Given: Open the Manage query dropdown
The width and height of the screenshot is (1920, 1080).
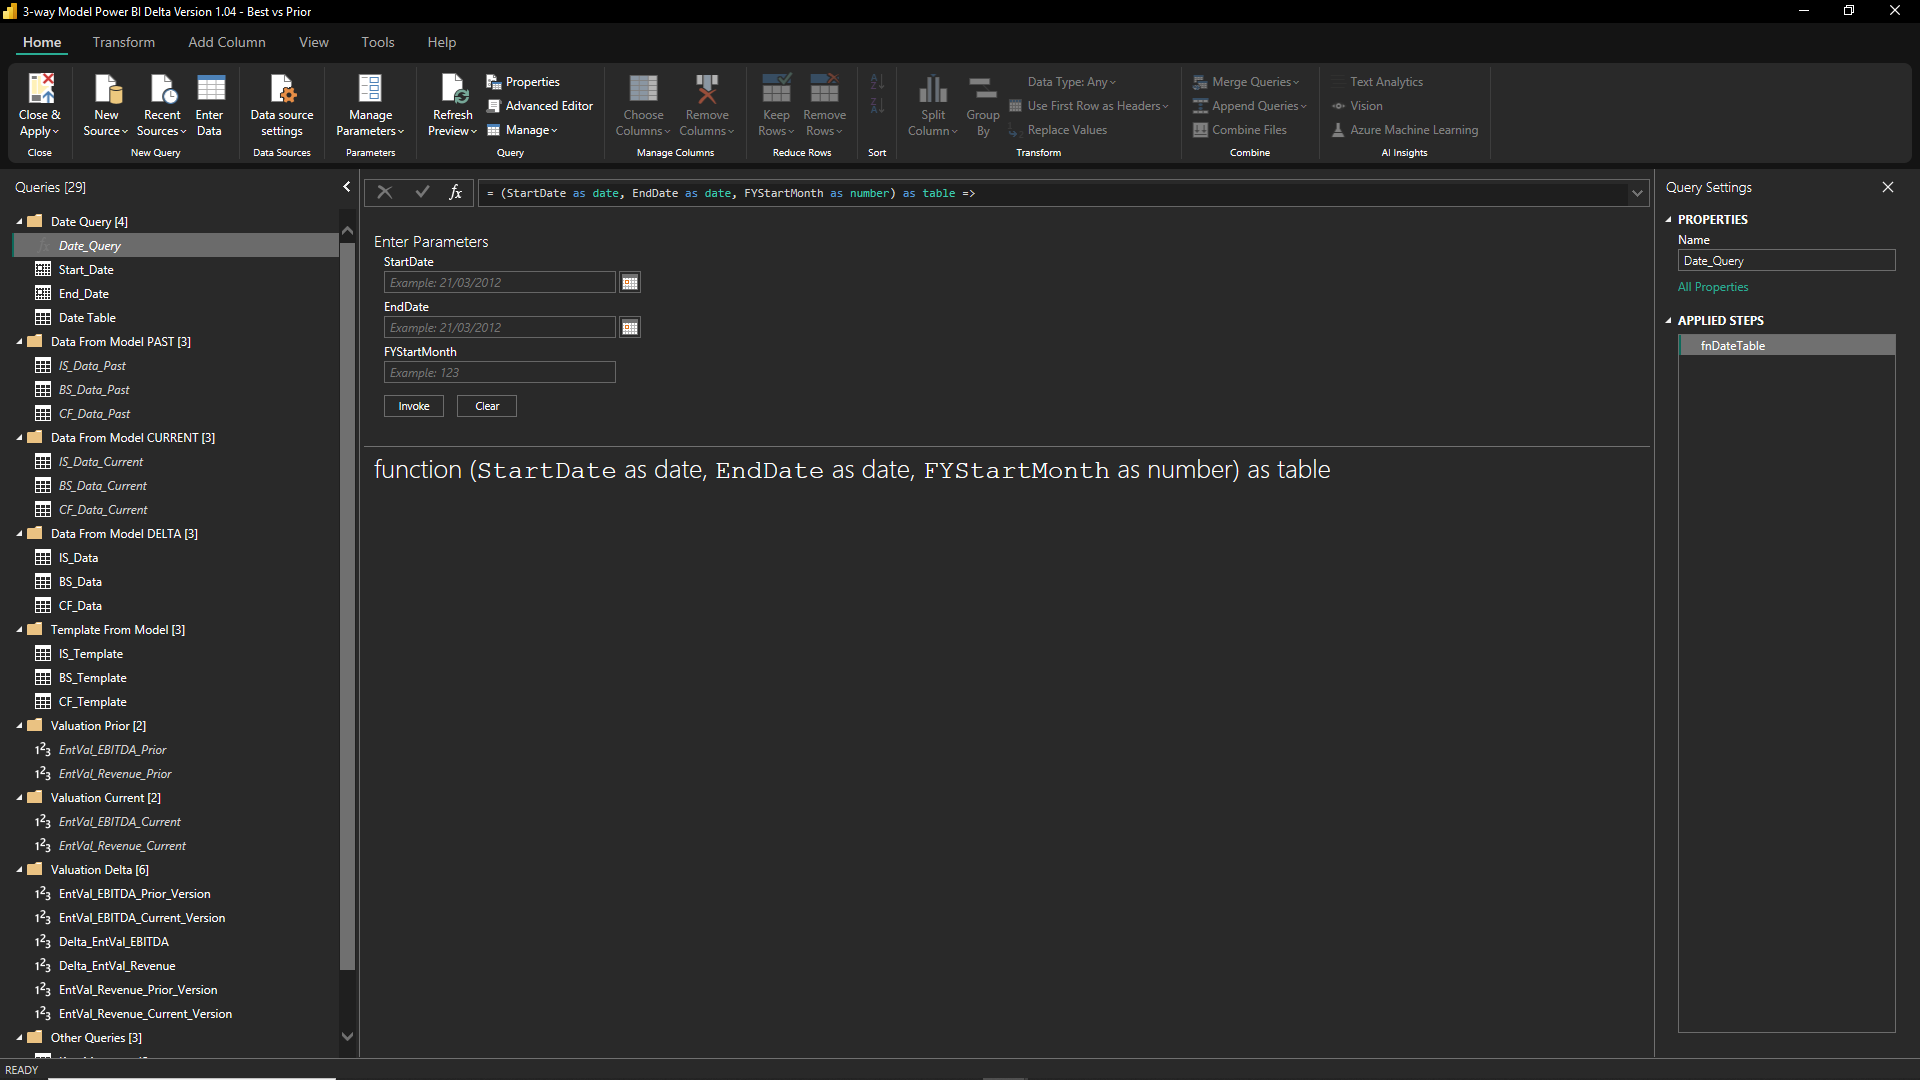Looking at the screenshot, I should click(522, 130).
